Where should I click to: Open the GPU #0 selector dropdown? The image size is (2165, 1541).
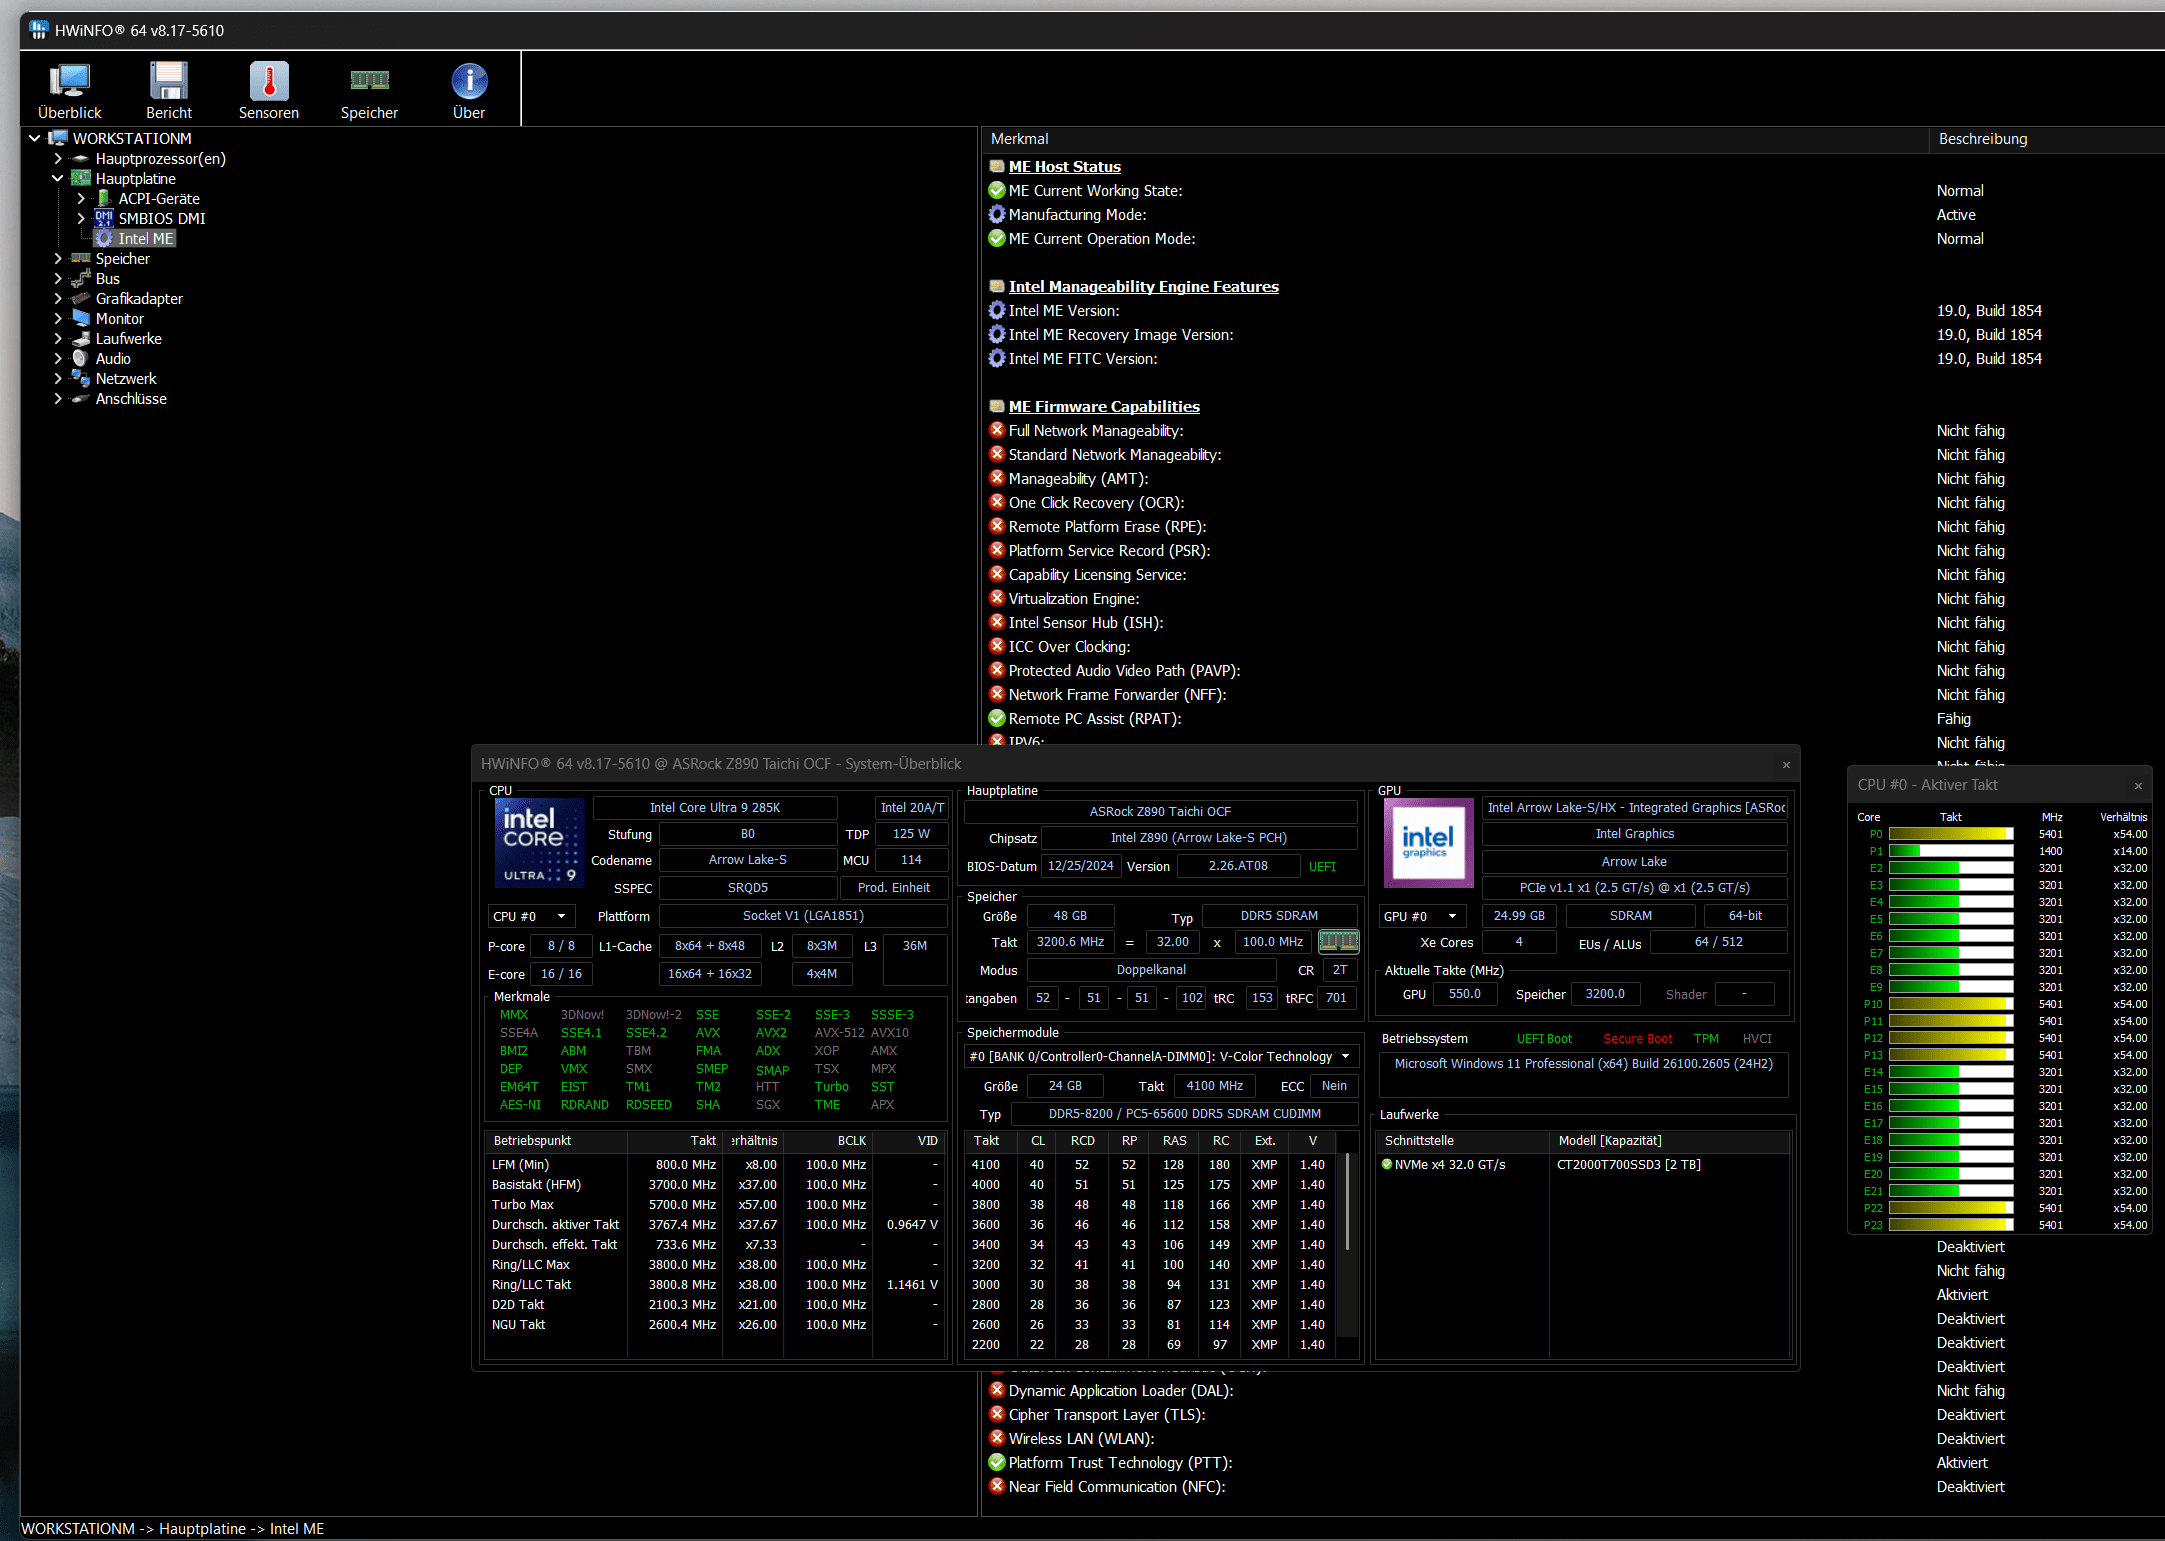(x=1421, y=916)
